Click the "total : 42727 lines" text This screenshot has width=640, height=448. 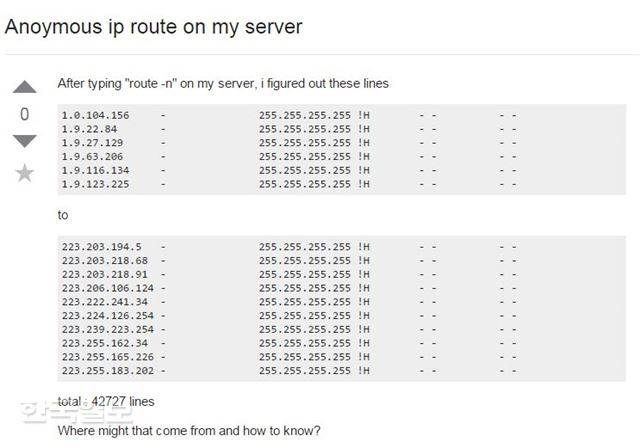coord(106,402)
